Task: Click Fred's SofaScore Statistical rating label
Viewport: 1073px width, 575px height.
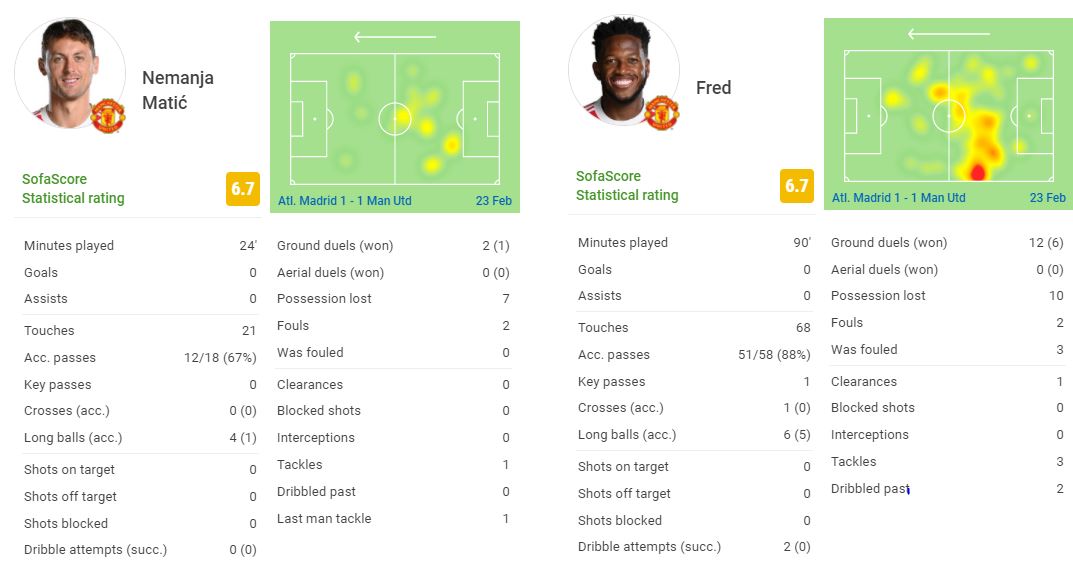Action: tap(627, 185)
